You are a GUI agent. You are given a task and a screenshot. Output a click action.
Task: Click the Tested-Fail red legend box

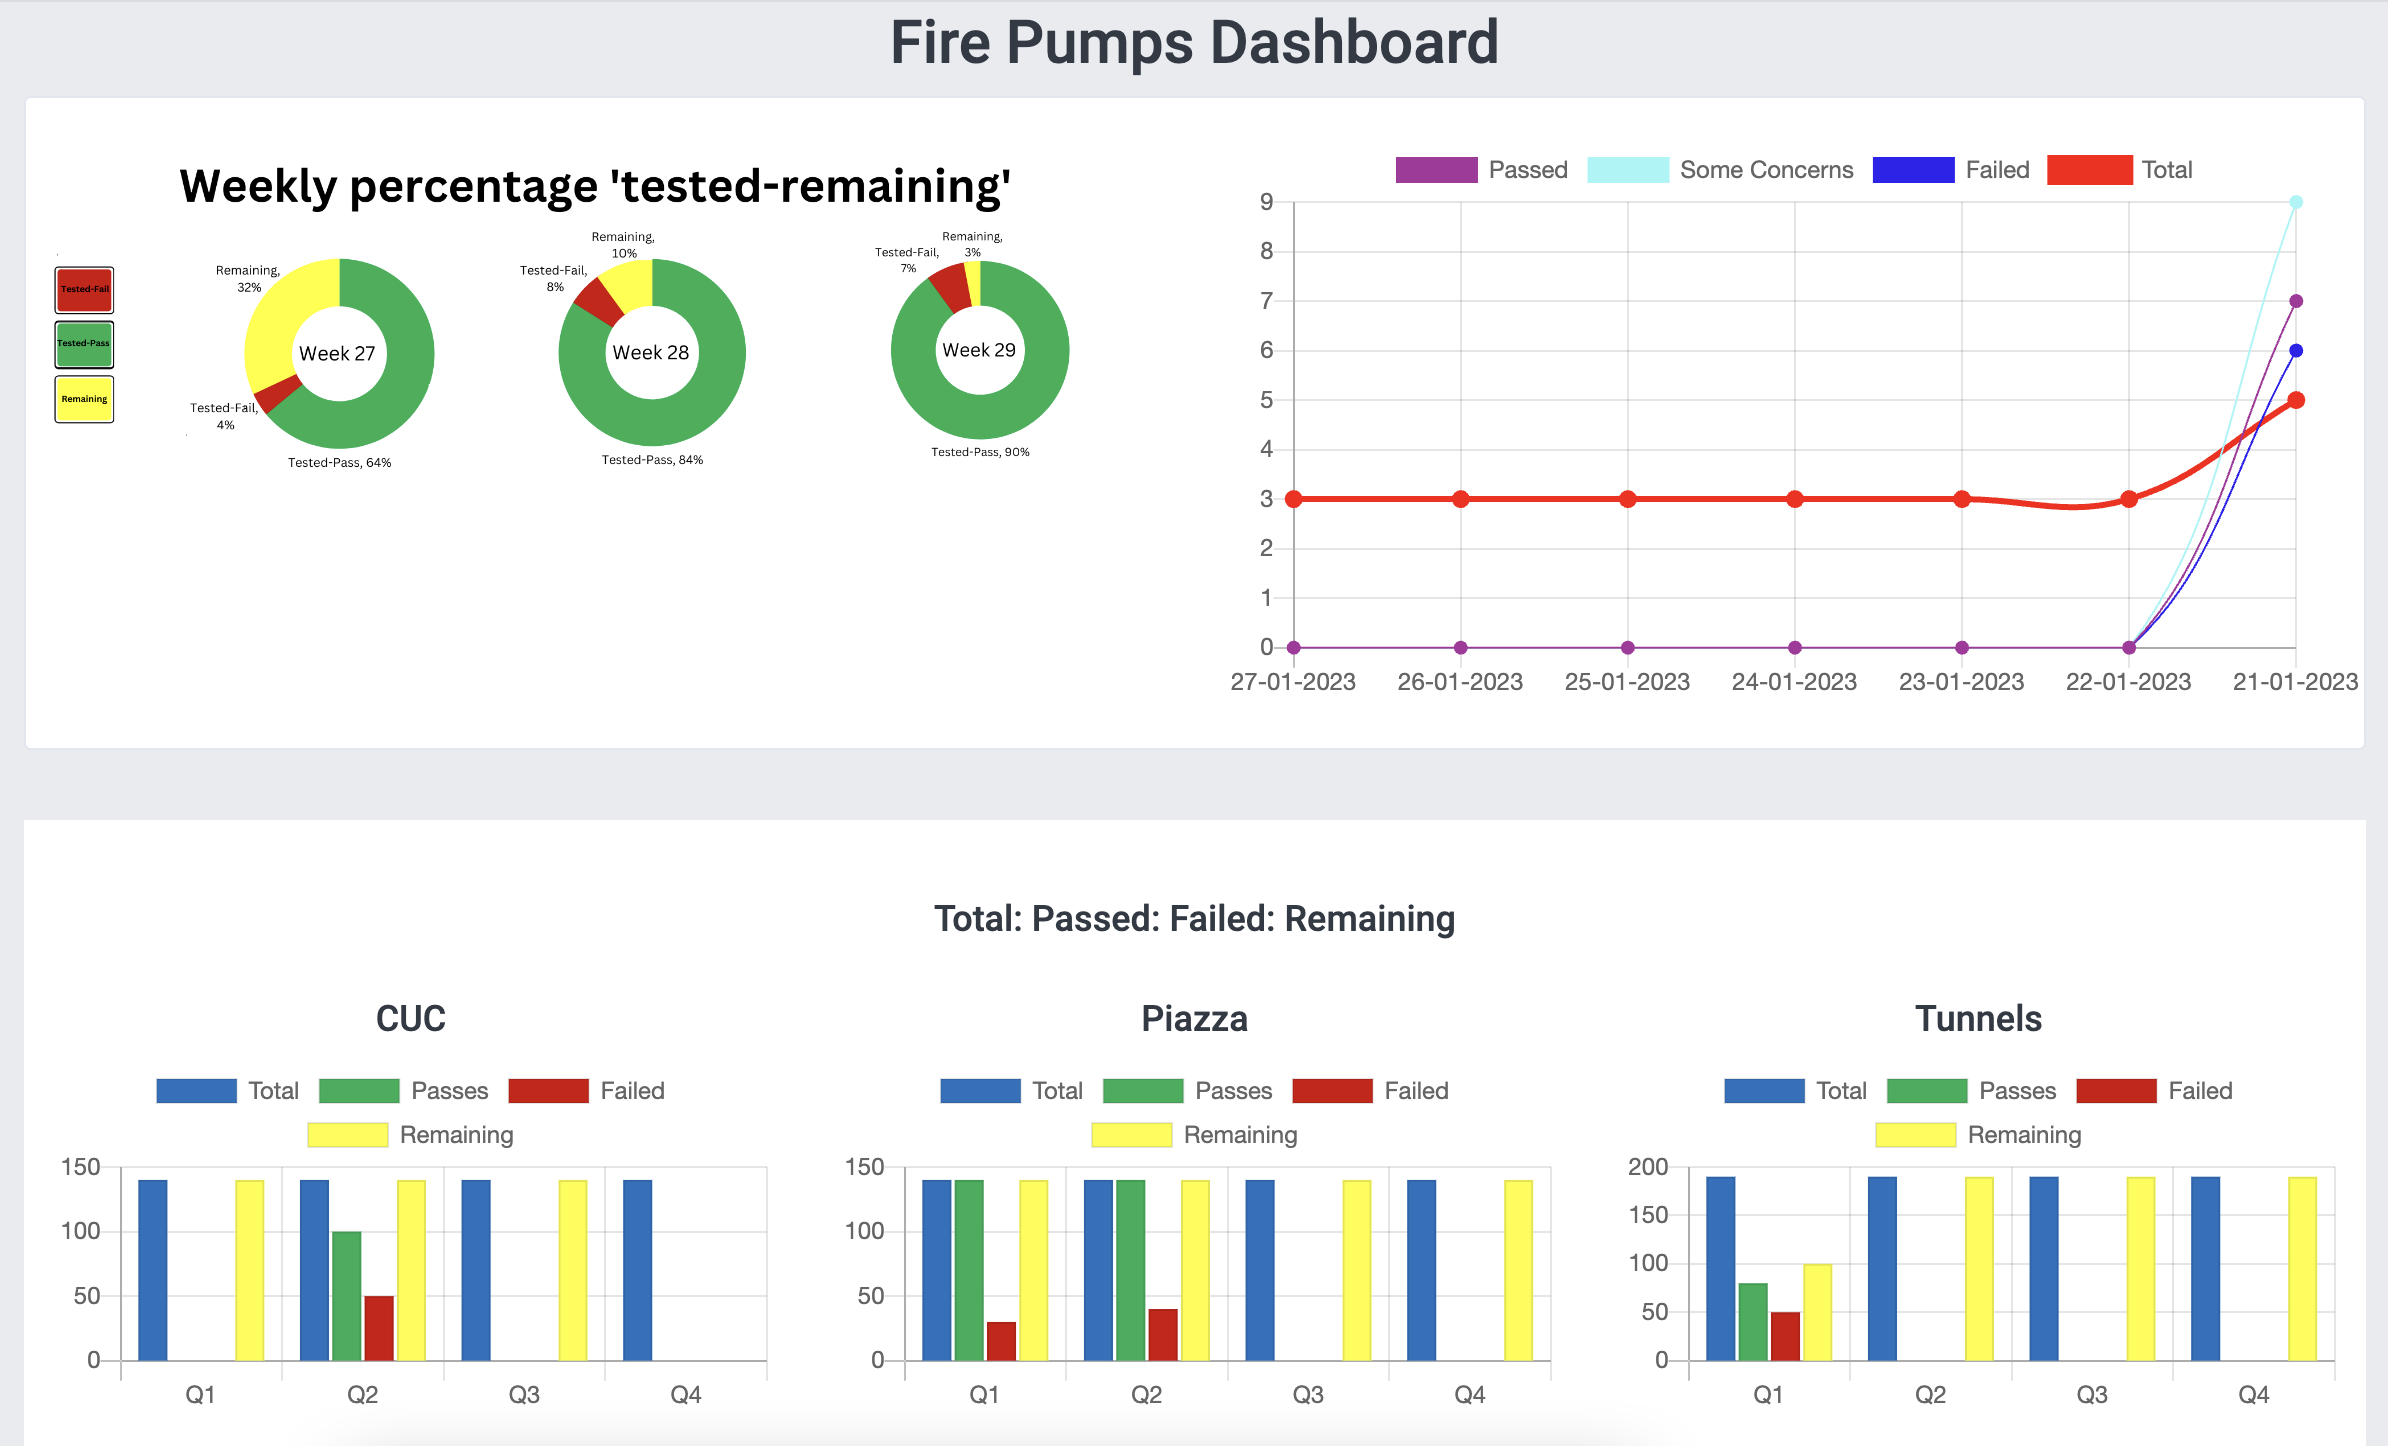(x=84, y=290)
